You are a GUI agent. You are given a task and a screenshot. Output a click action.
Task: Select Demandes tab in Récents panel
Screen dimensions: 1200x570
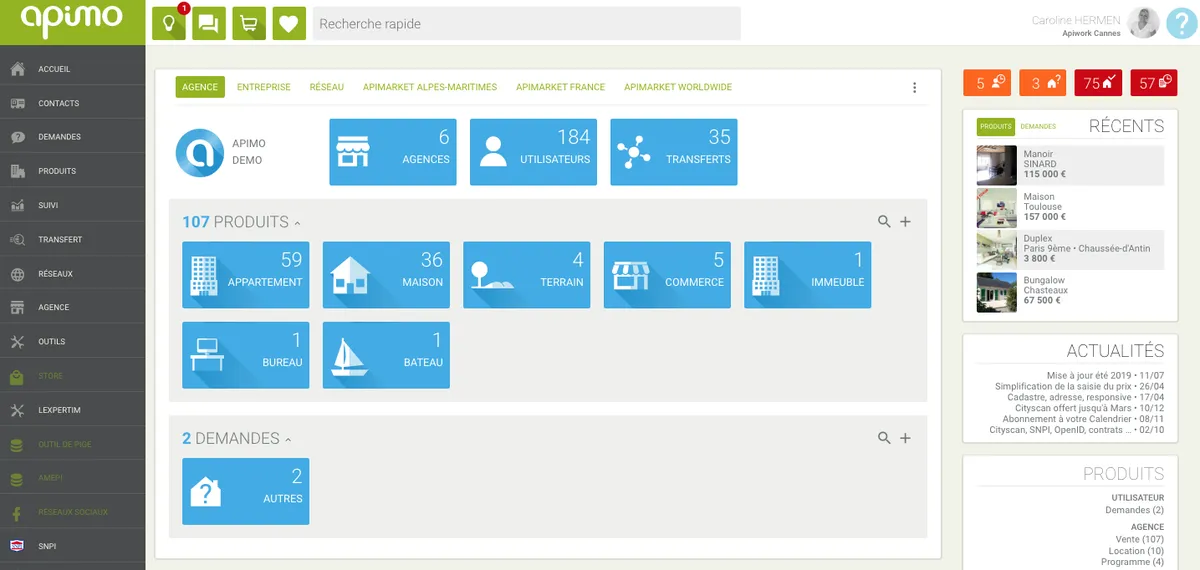[1038, 127]
